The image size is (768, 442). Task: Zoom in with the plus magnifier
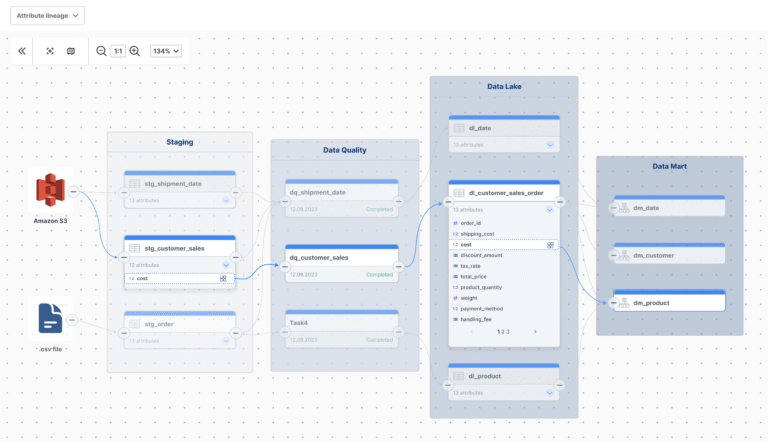tap(135, 51)
